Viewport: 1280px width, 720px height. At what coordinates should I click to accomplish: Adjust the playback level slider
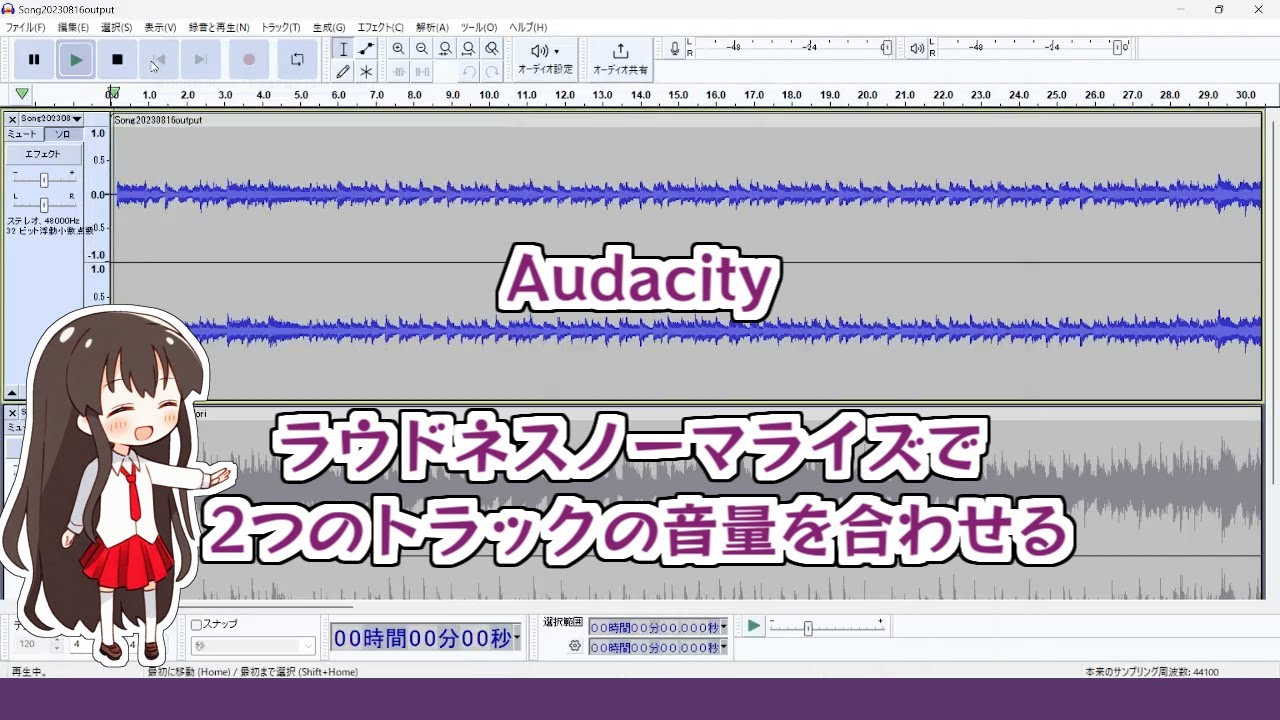(x=1117, y=47)
